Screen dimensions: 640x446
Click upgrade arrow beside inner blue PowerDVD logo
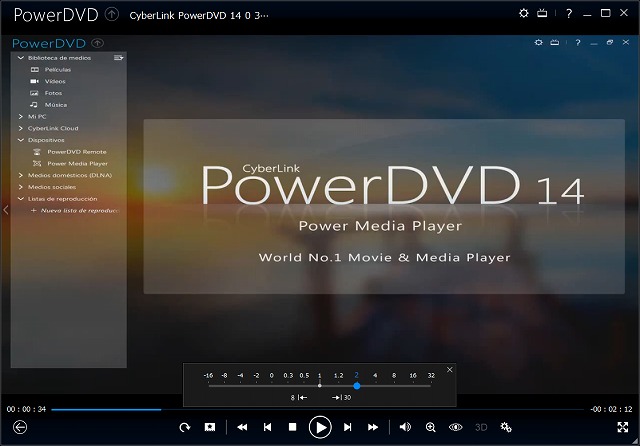98,43
